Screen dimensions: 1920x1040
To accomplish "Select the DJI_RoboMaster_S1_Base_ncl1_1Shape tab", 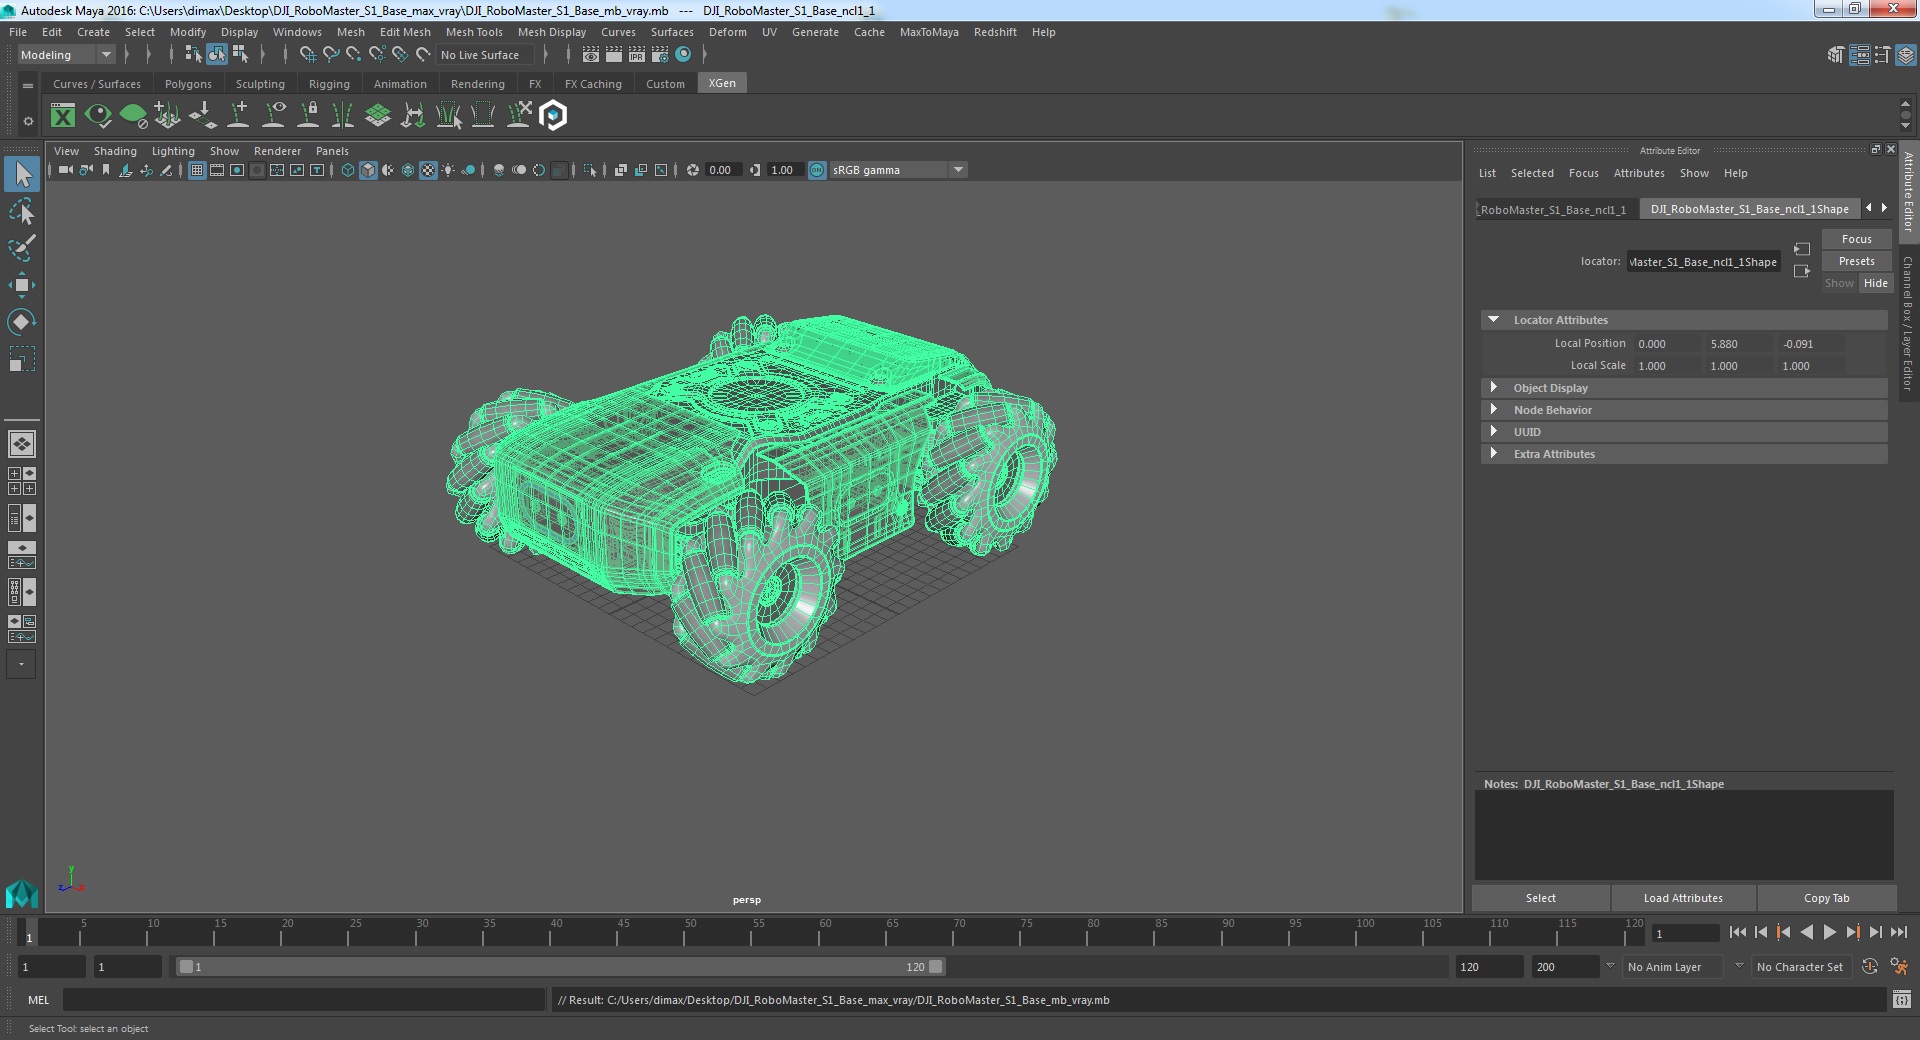I will pyautogui.click(x=1749, y=209).
